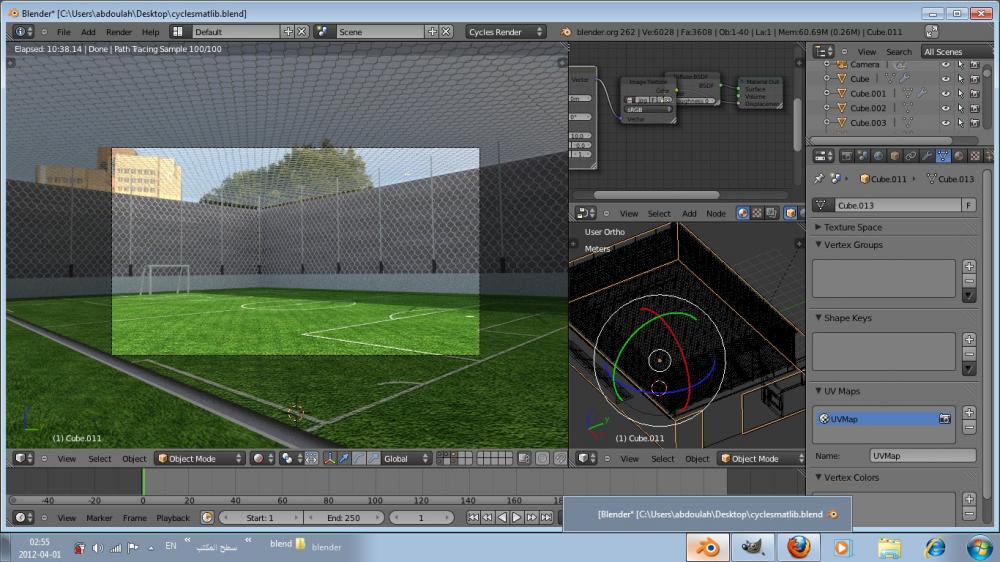1000x562 pixels.
Task: Add a new scene with the plus button
Action: 432,31
